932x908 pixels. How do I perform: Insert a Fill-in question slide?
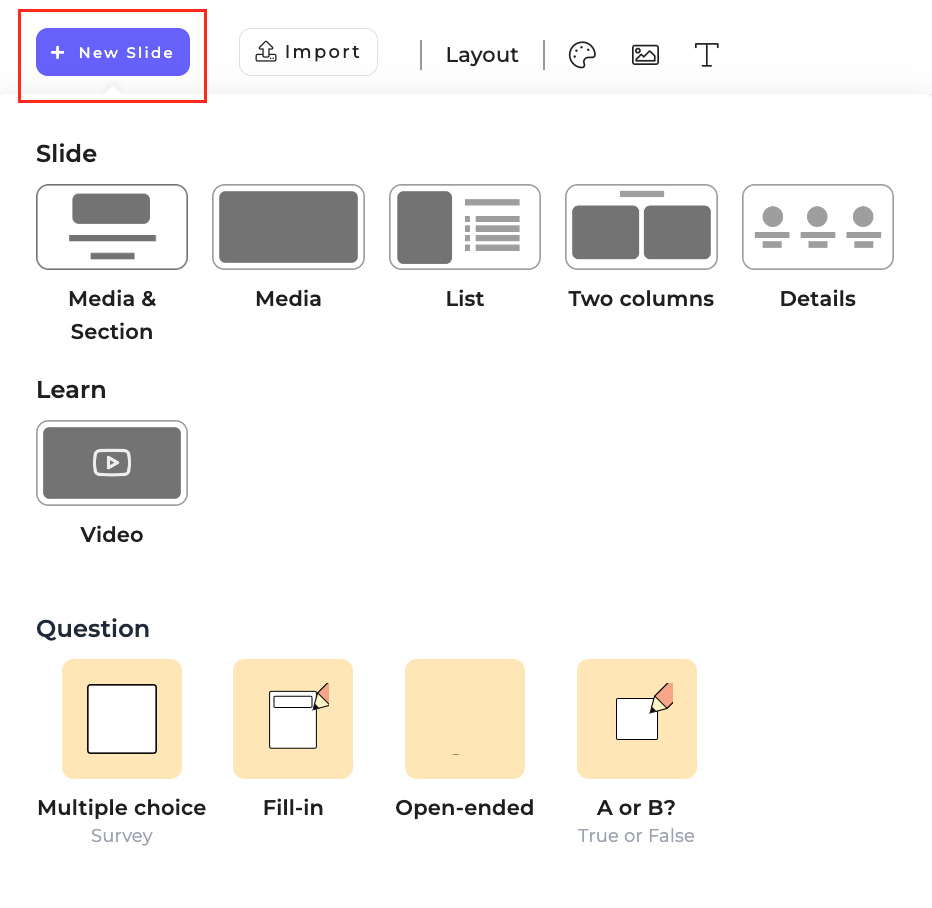(293, 719)
